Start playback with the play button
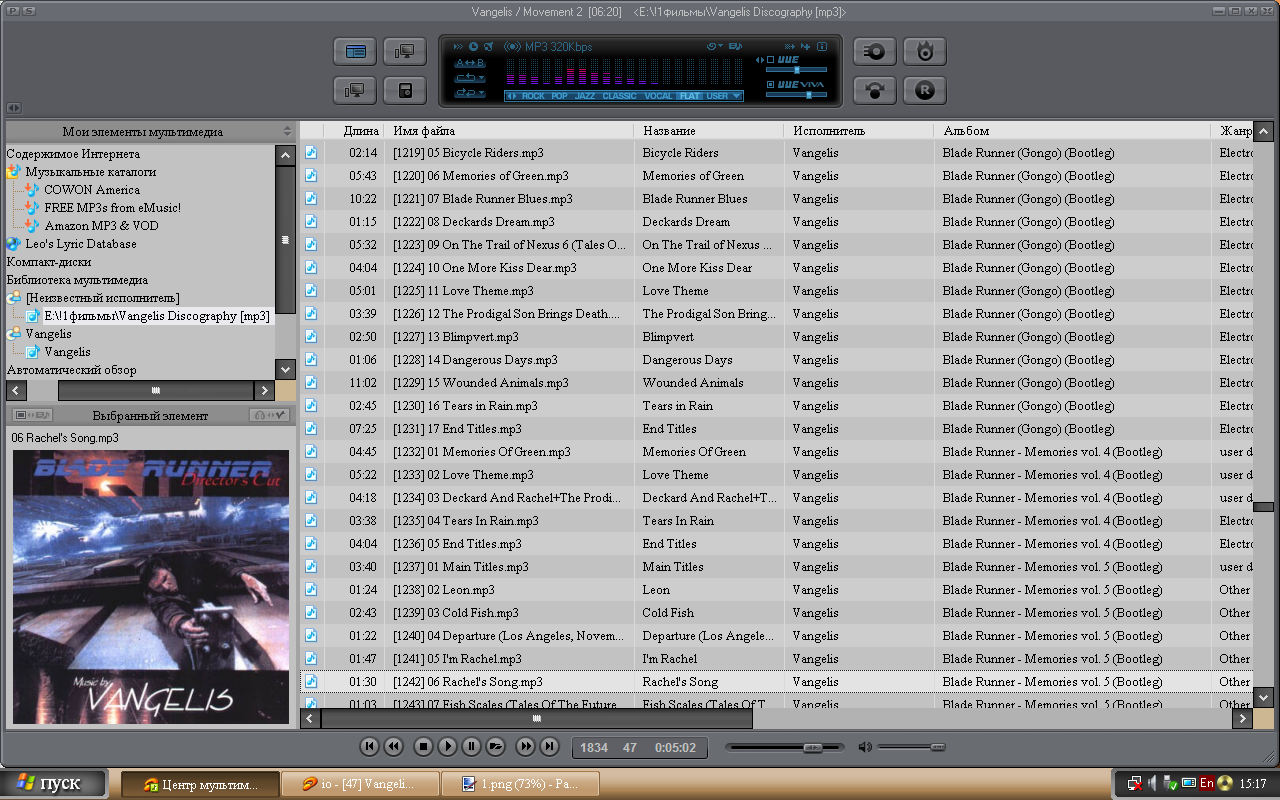The width and height of the screenshot is (1280, 800). 447,746
